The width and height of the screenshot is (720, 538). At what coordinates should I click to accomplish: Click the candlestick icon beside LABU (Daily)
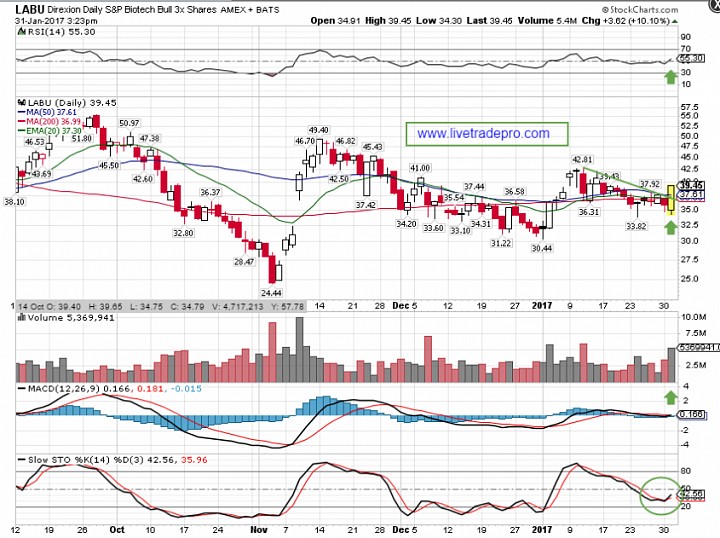pos(22,103)
